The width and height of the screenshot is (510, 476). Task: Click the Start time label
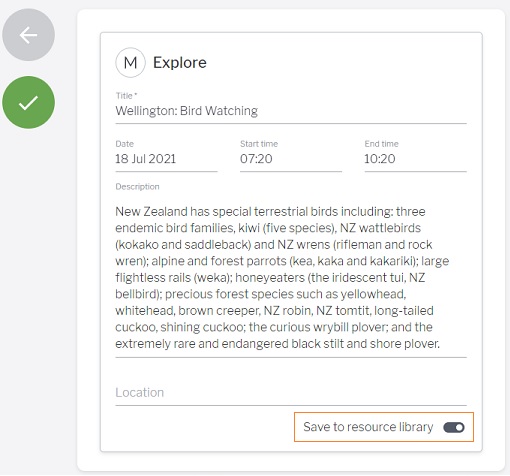click(259, 144)
